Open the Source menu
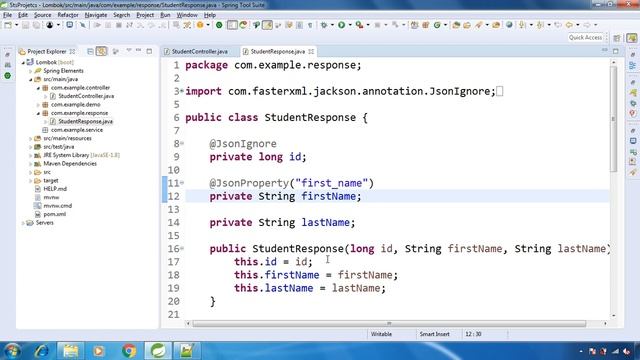Image resolution: width=640 pixels, height=360 pixels. [42, 15]
